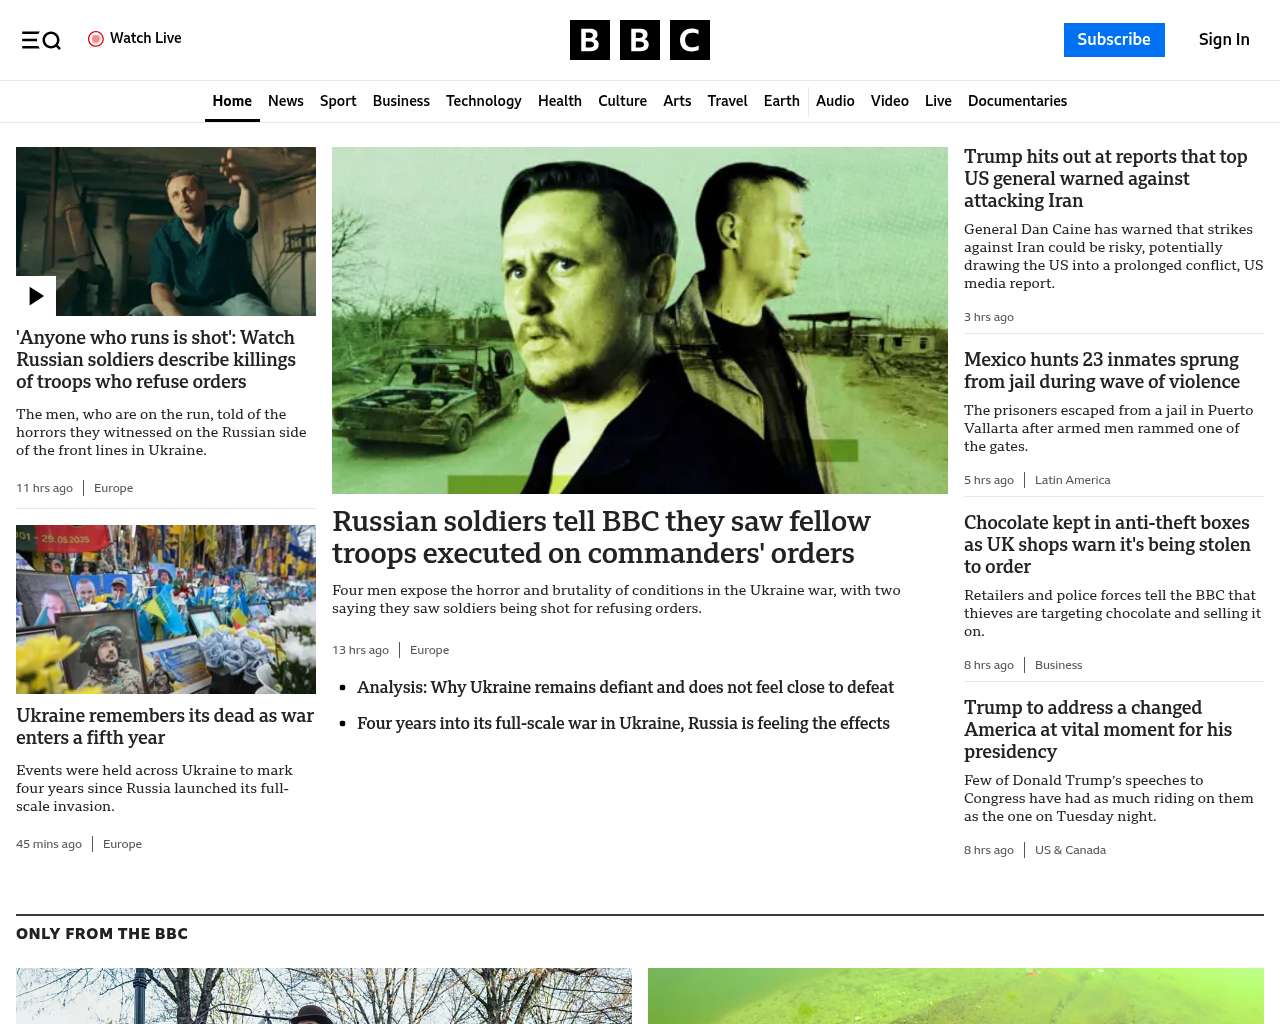
Task: Click Sign In
Action: 1223,40
